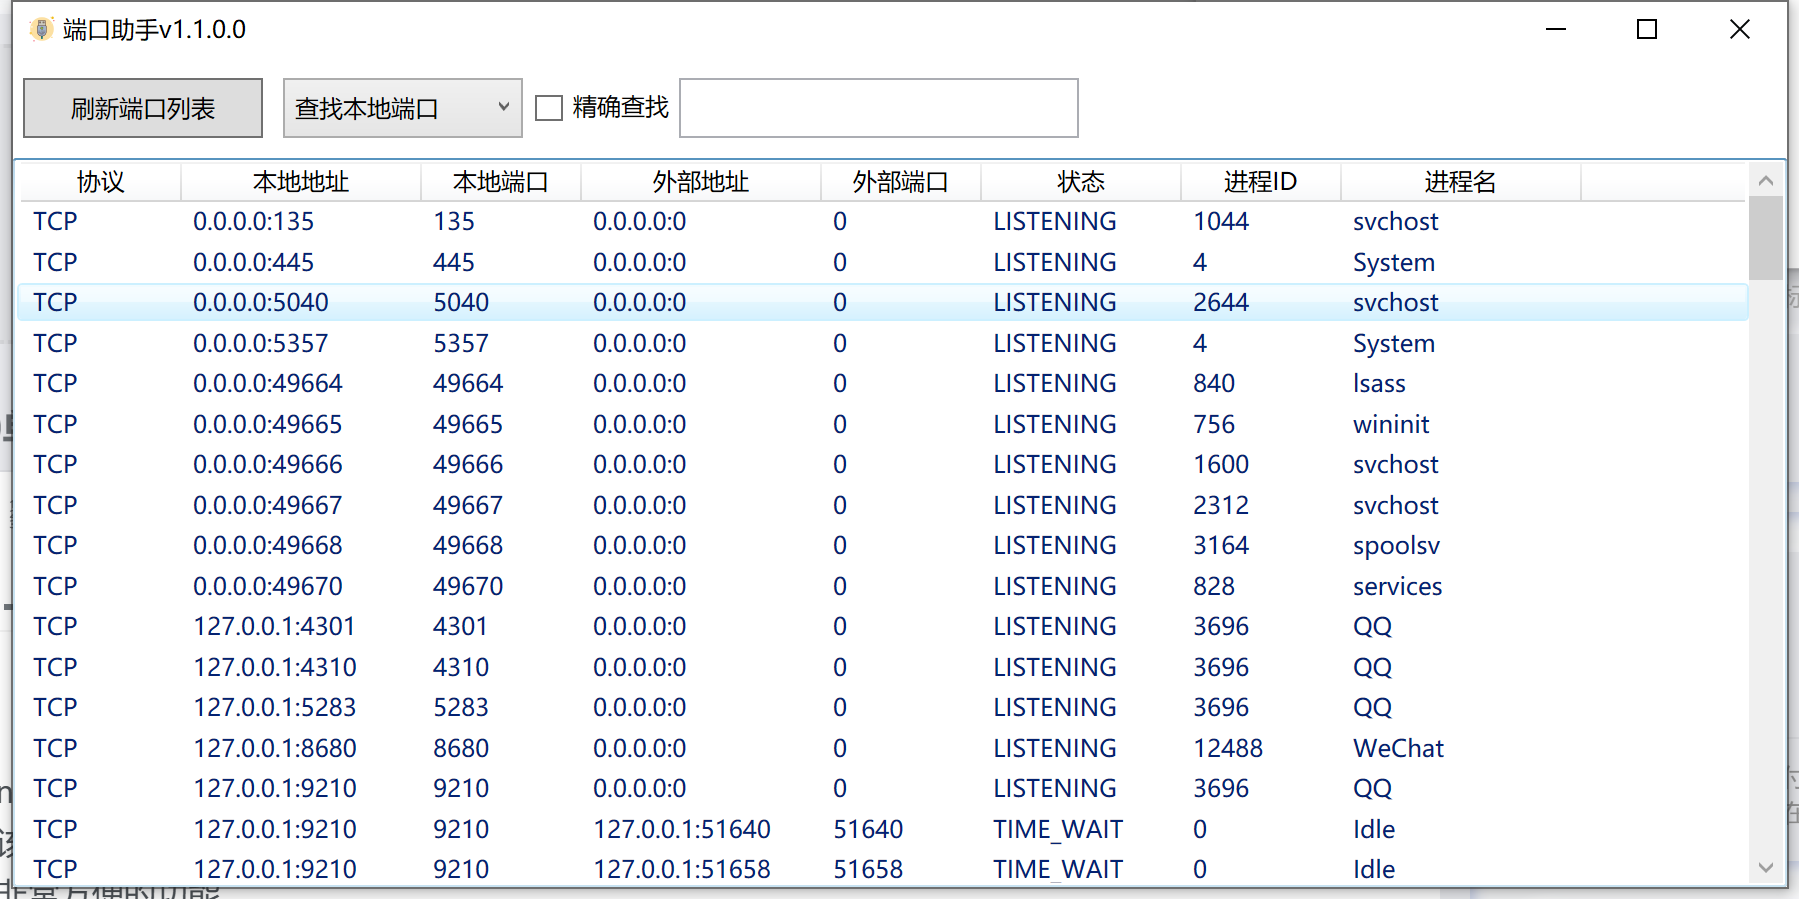This screenshot has width=1799, height=899.
Task: Sort by the 进程名 column header
Action: [1461, 182]
